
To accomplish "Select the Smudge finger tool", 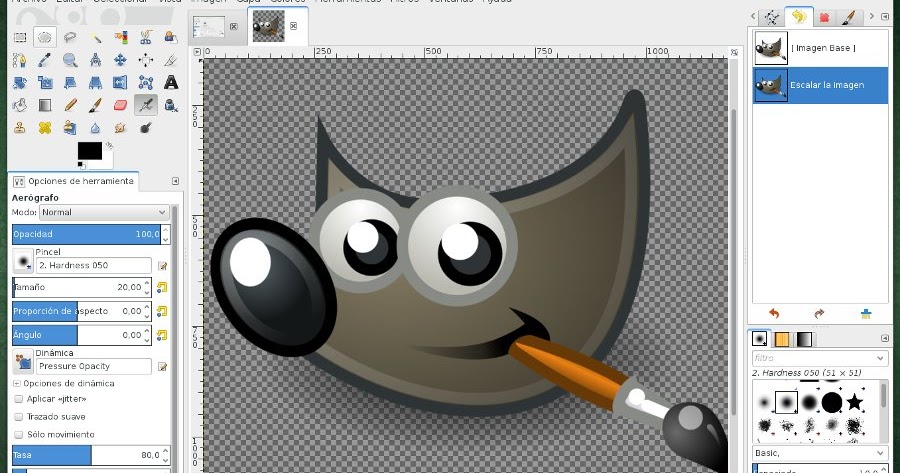I will pyautogui.click(x=121, y=127).
